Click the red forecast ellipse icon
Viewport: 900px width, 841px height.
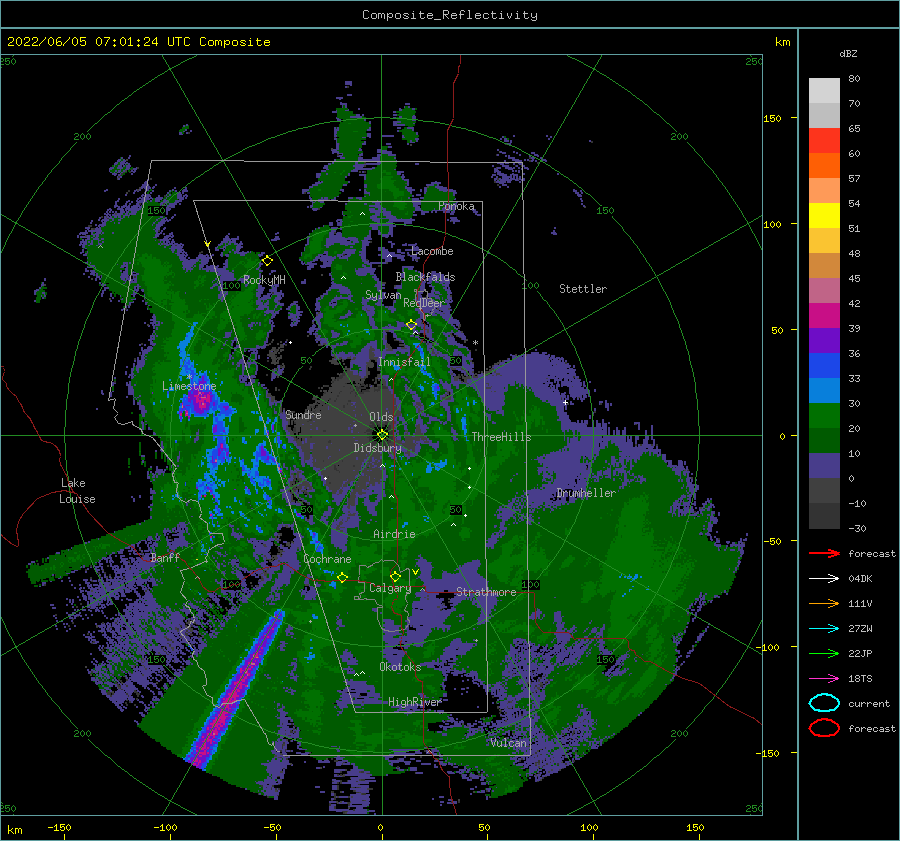[824, 728]
